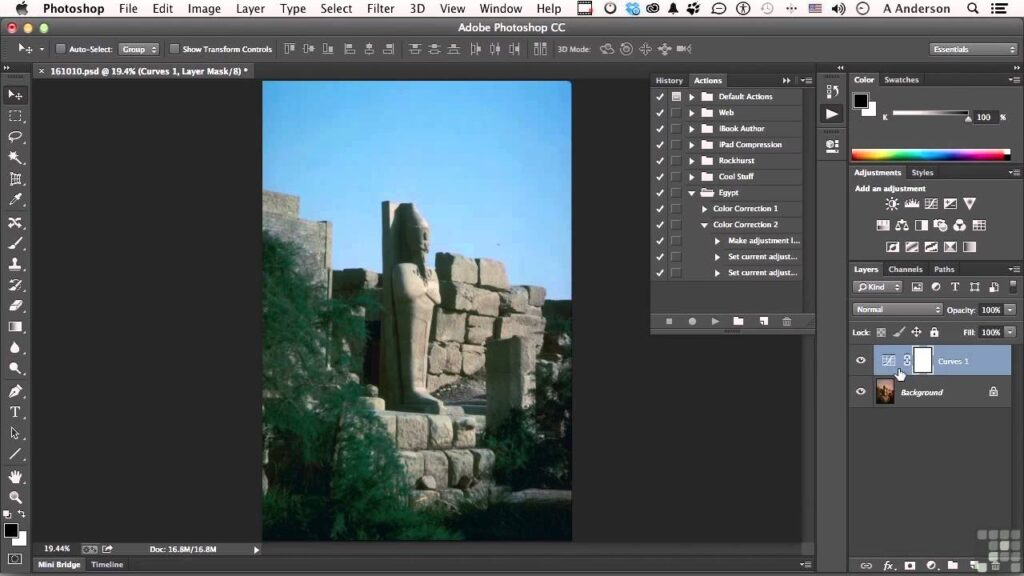The height and width of the screenshot is (576, 1024).
Task: Click the Brightness/Contrast adjustment icon
Action: pyautogui.click(x=891, y=204)
